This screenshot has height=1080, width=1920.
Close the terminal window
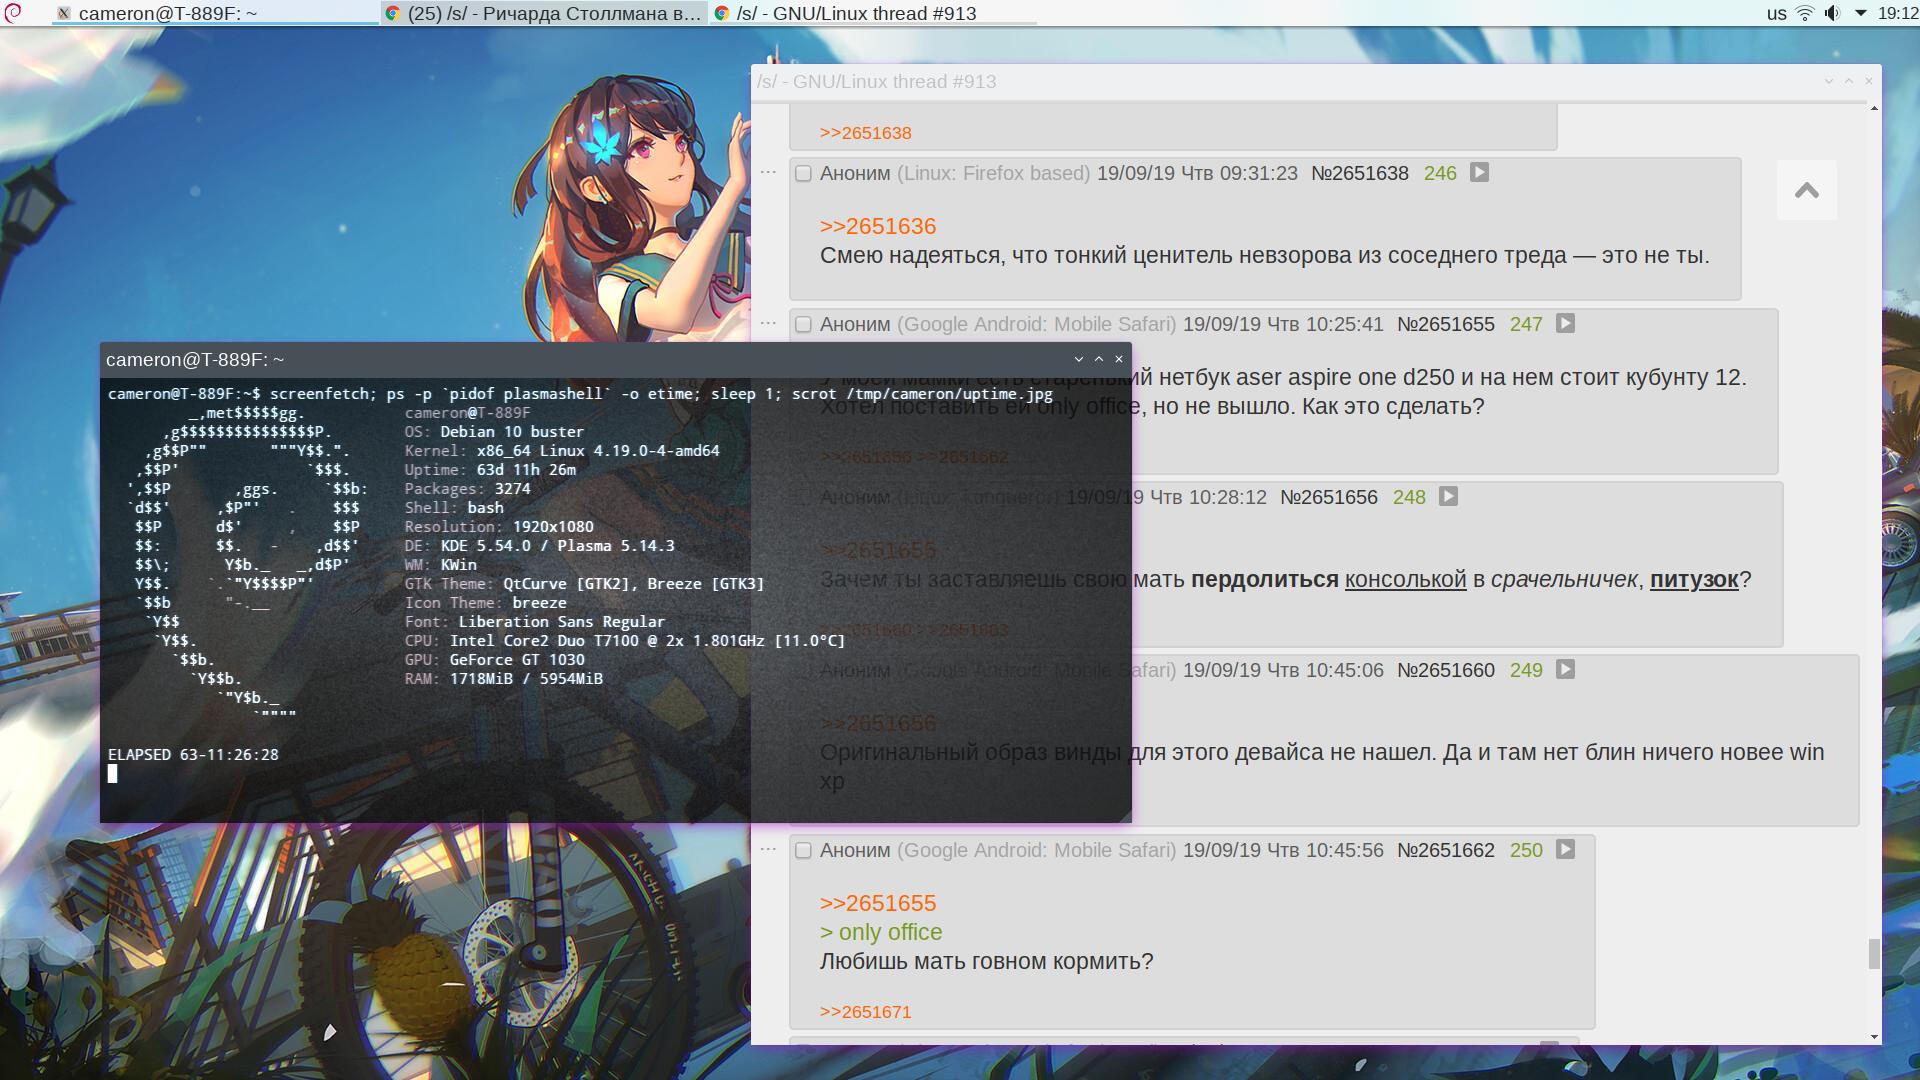pyautogui.click(x=1119, y=359)
